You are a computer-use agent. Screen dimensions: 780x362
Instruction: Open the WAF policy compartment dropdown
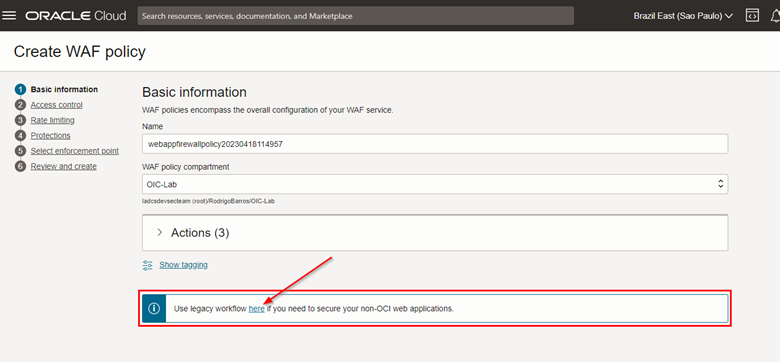pos(435,183)
